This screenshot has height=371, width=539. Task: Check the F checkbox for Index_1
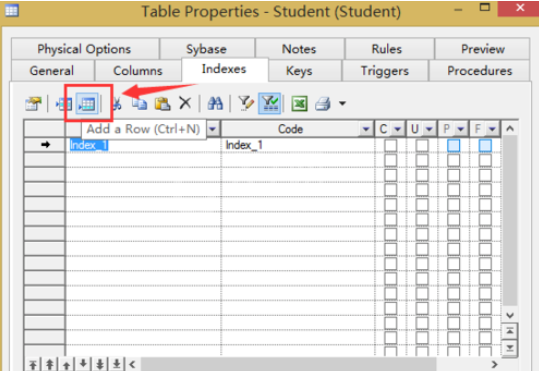(x=485, y=145)
